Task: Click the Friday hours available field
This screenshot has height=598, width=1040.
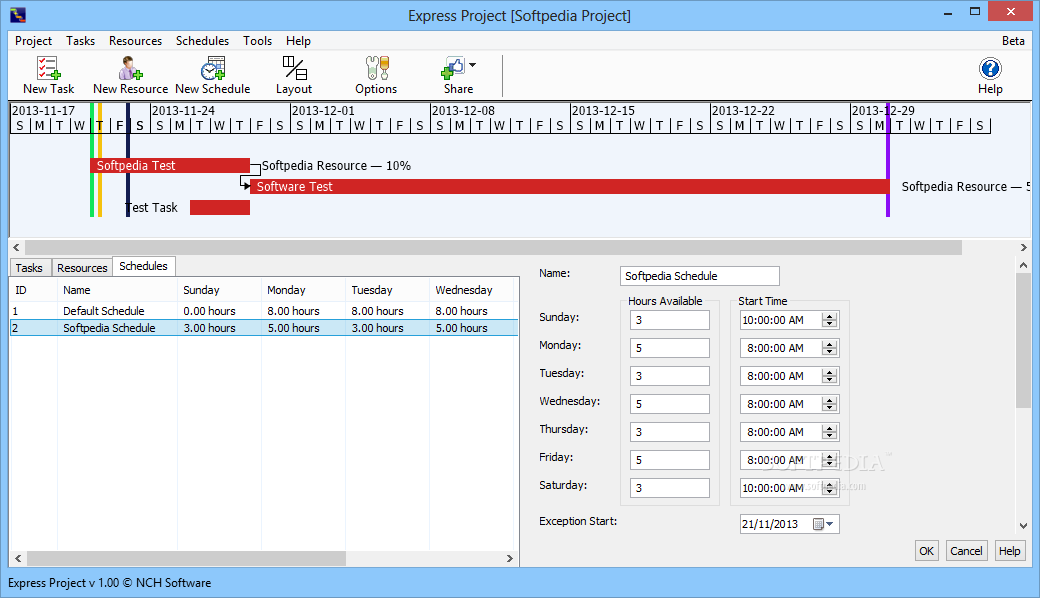Action: (669, 460)
